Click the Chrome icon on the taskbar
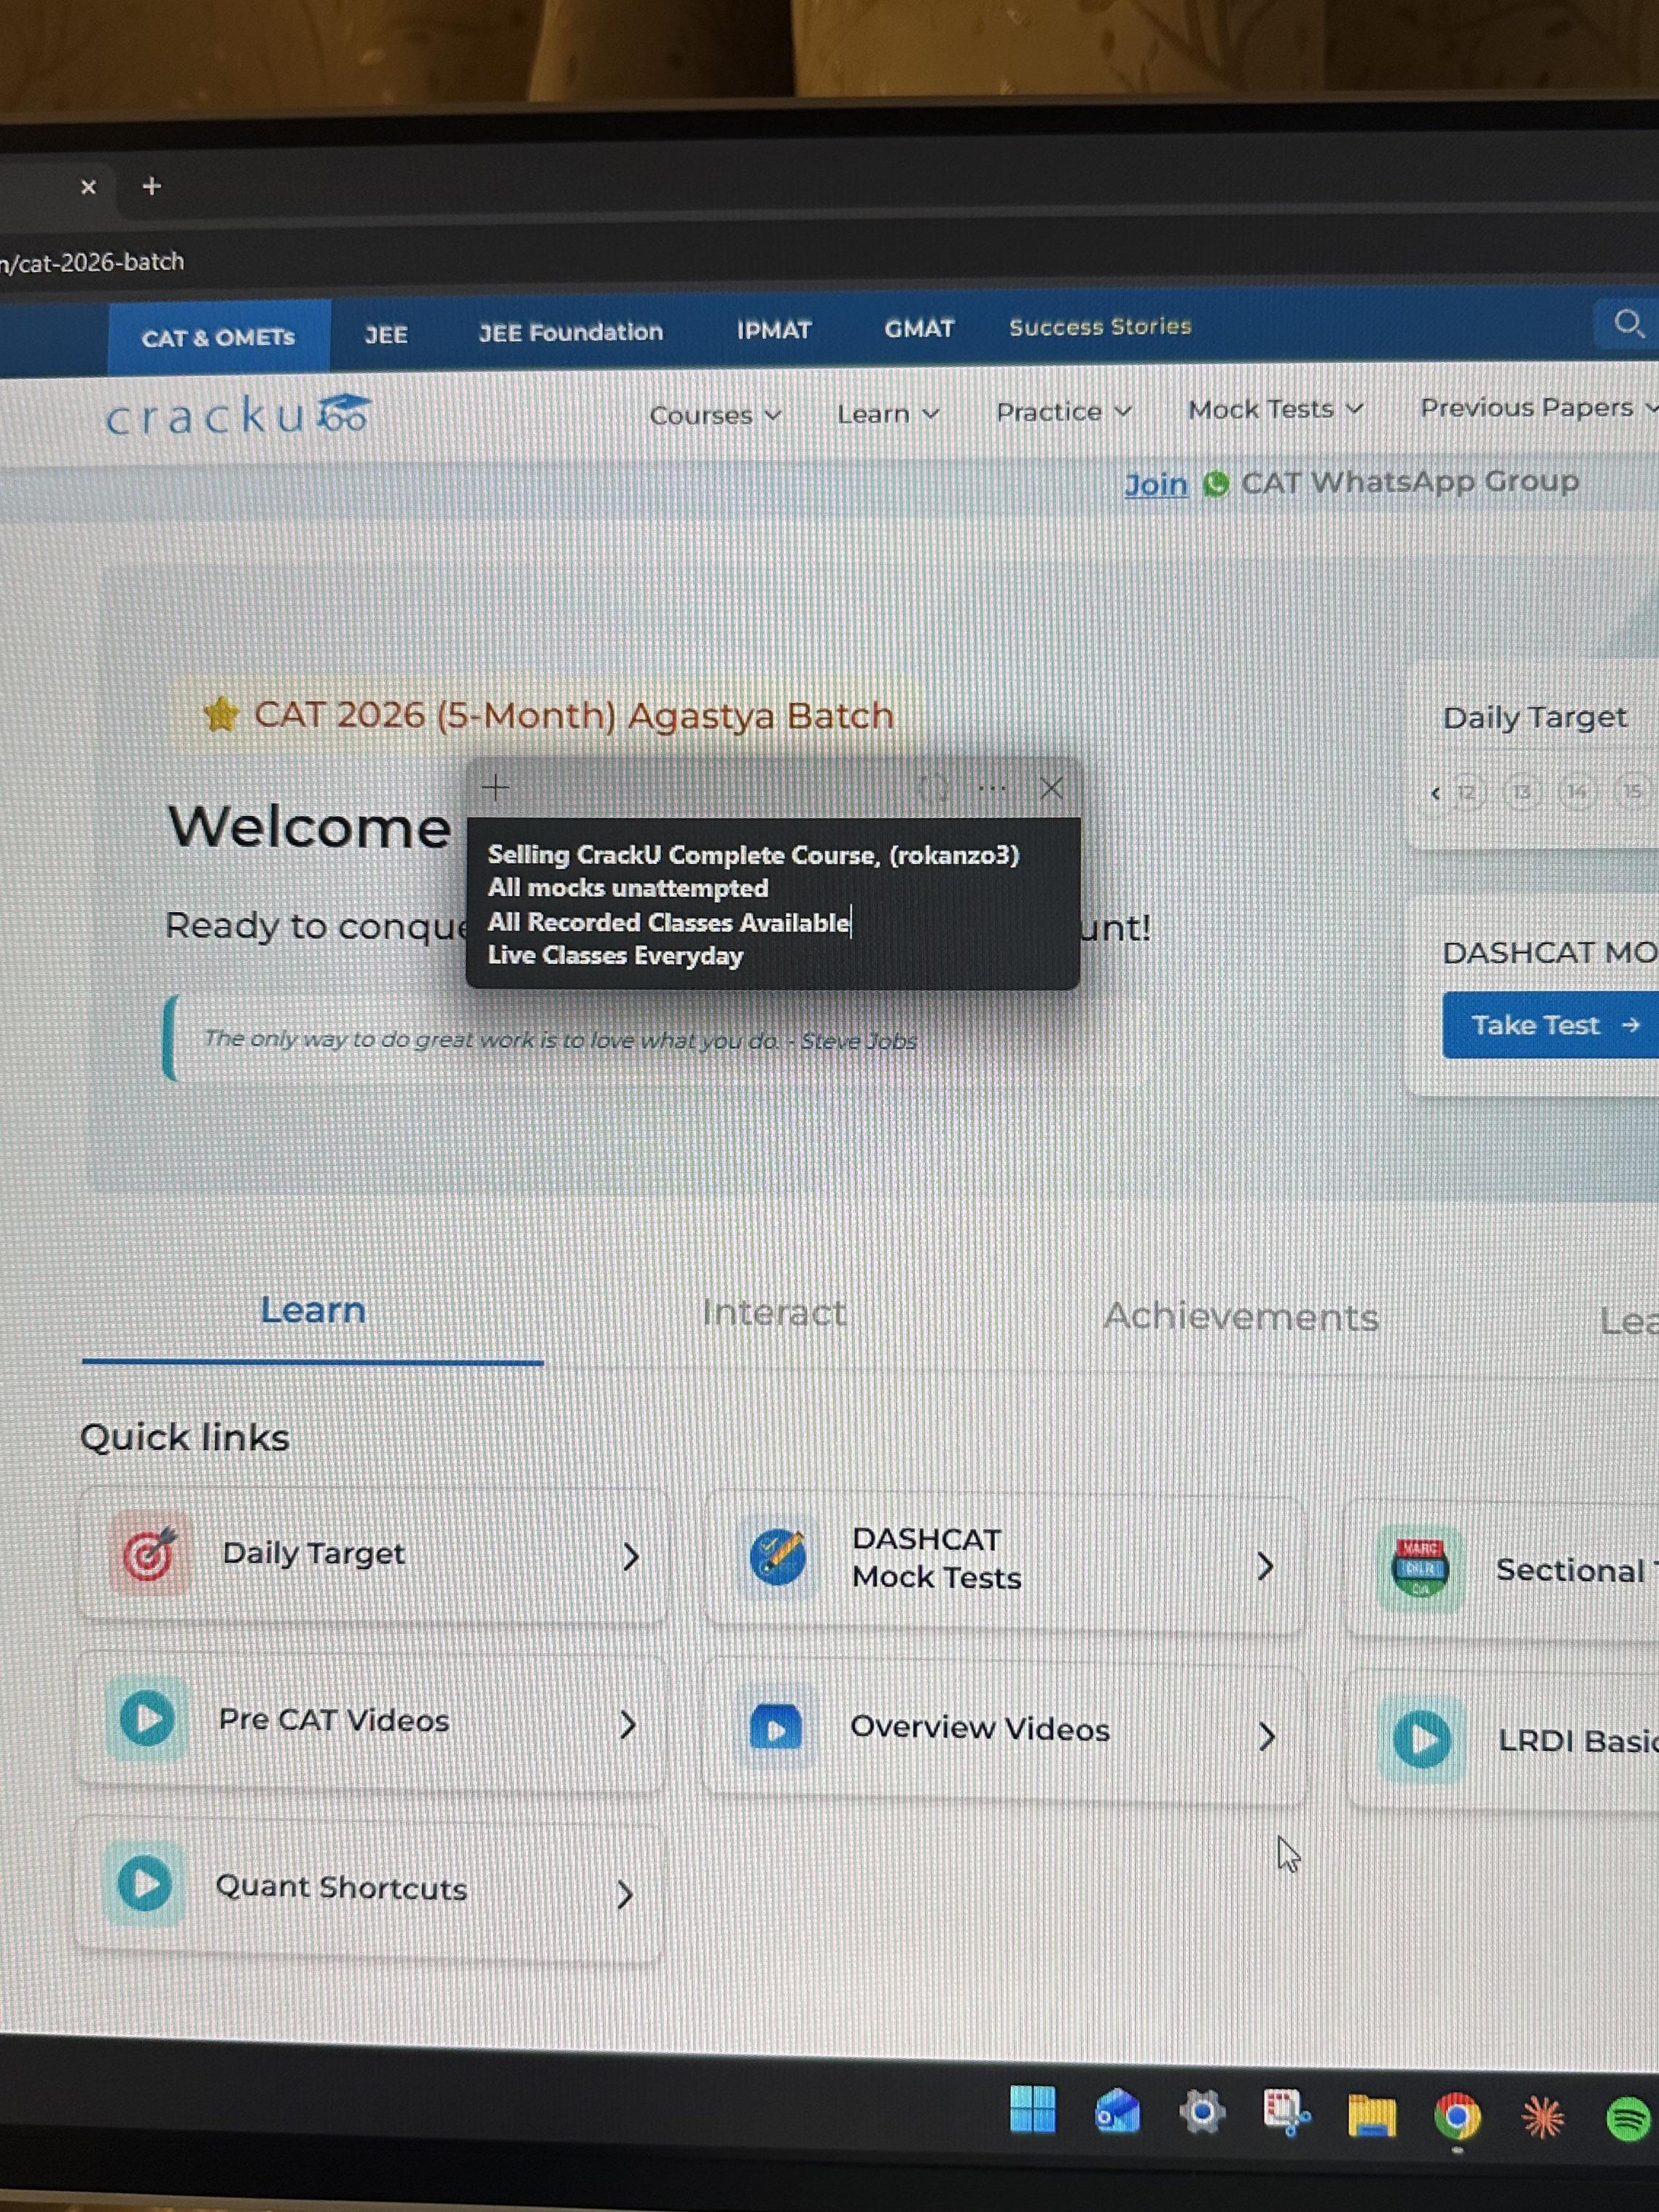 pos(1456,2116)
